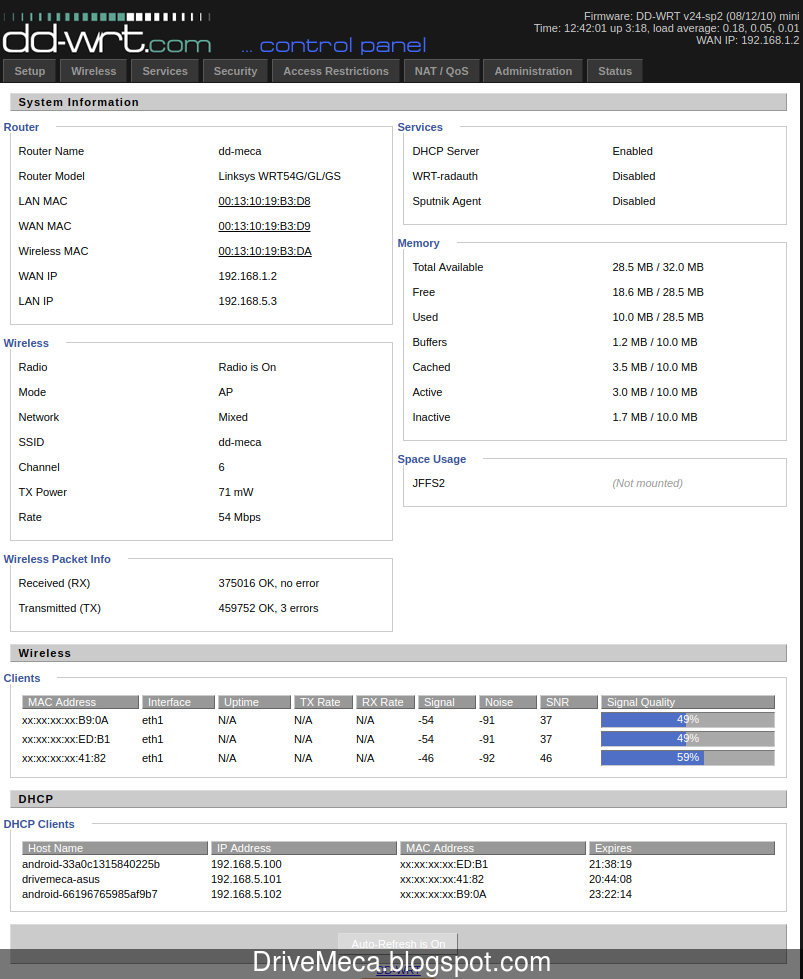The height and width of the screenshot is (979, 803).
Task: Switch to the Setup tab
Action: 29,70
